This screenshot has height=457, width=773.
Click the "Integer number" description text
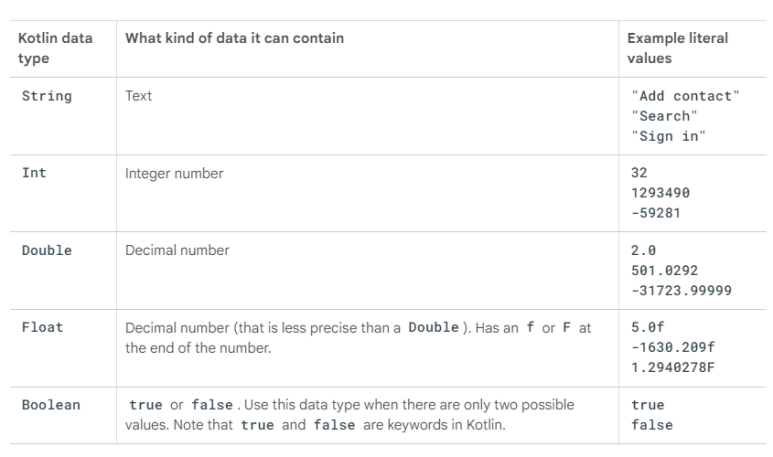tap(174, 174)
